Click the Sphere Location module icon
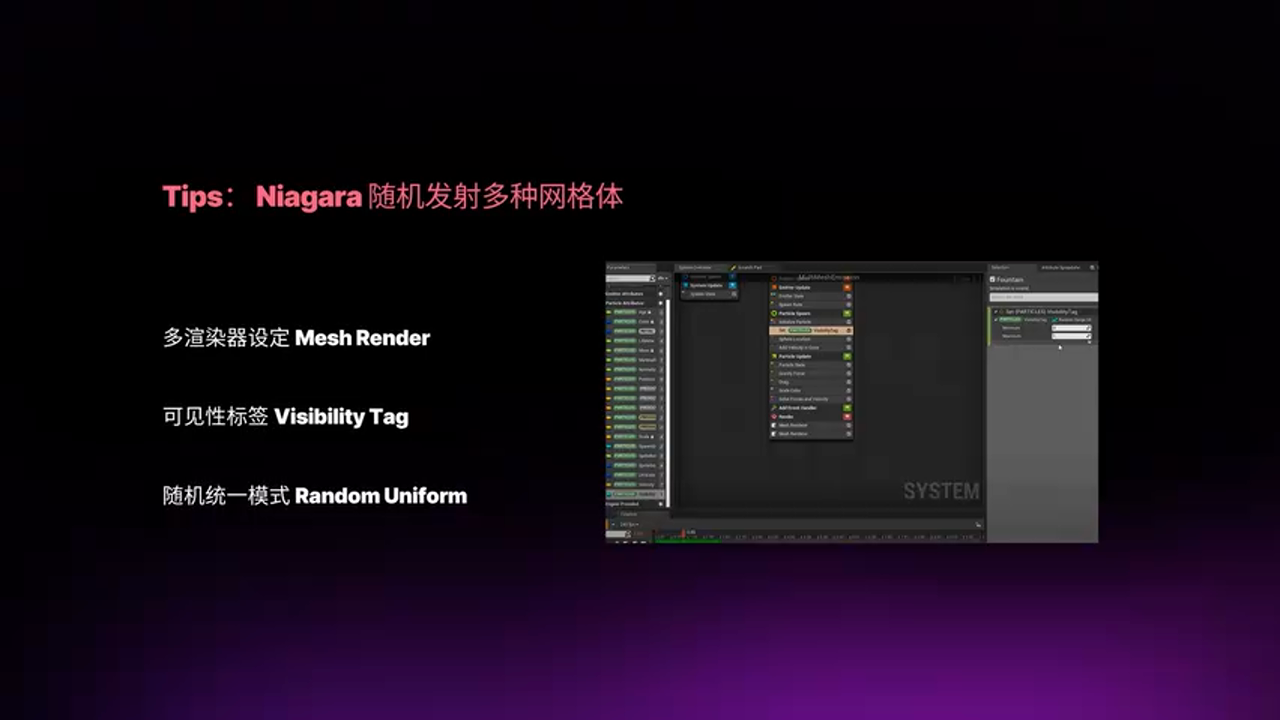The width and height of the screenshot is (1280, 720). [x=774, y=339]
